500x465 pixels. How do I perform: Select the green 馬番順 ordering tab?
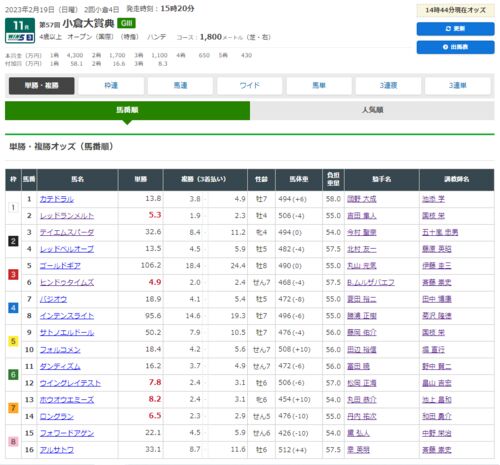pyautogui.click(x=127, y=110)
